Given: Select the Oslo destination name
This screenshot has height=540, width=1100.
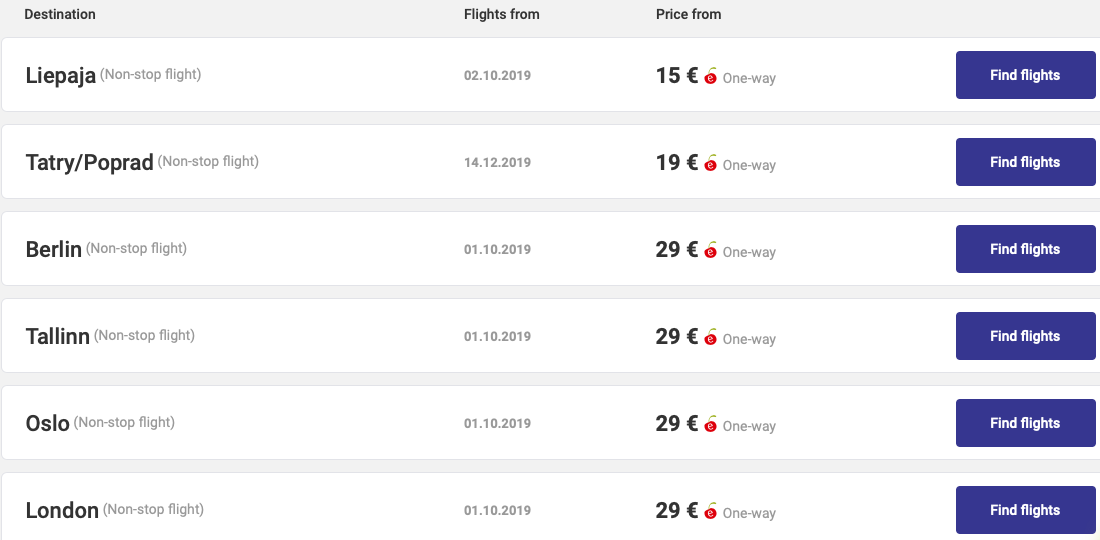Looking at the screenshot, I should [x=48, y=424].
